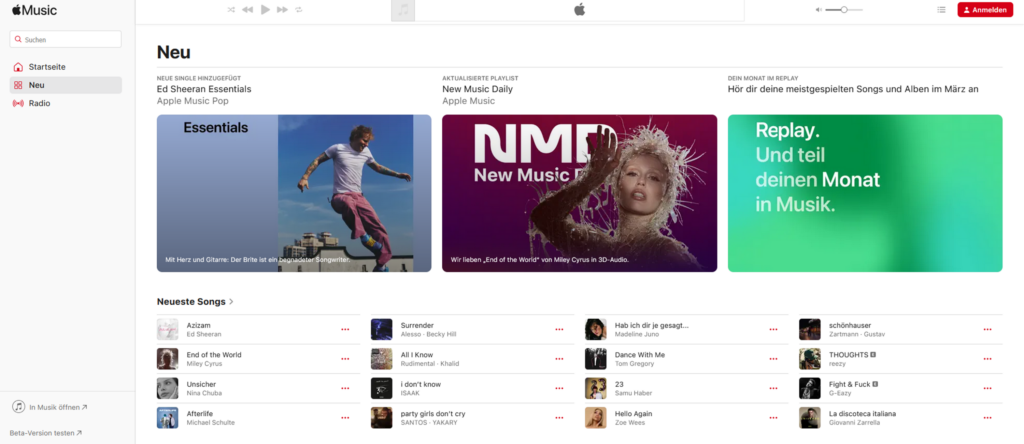Viewport: 1024px width, 444px height.
Task: Skip back to previous track
Action: tap(248, 10)
